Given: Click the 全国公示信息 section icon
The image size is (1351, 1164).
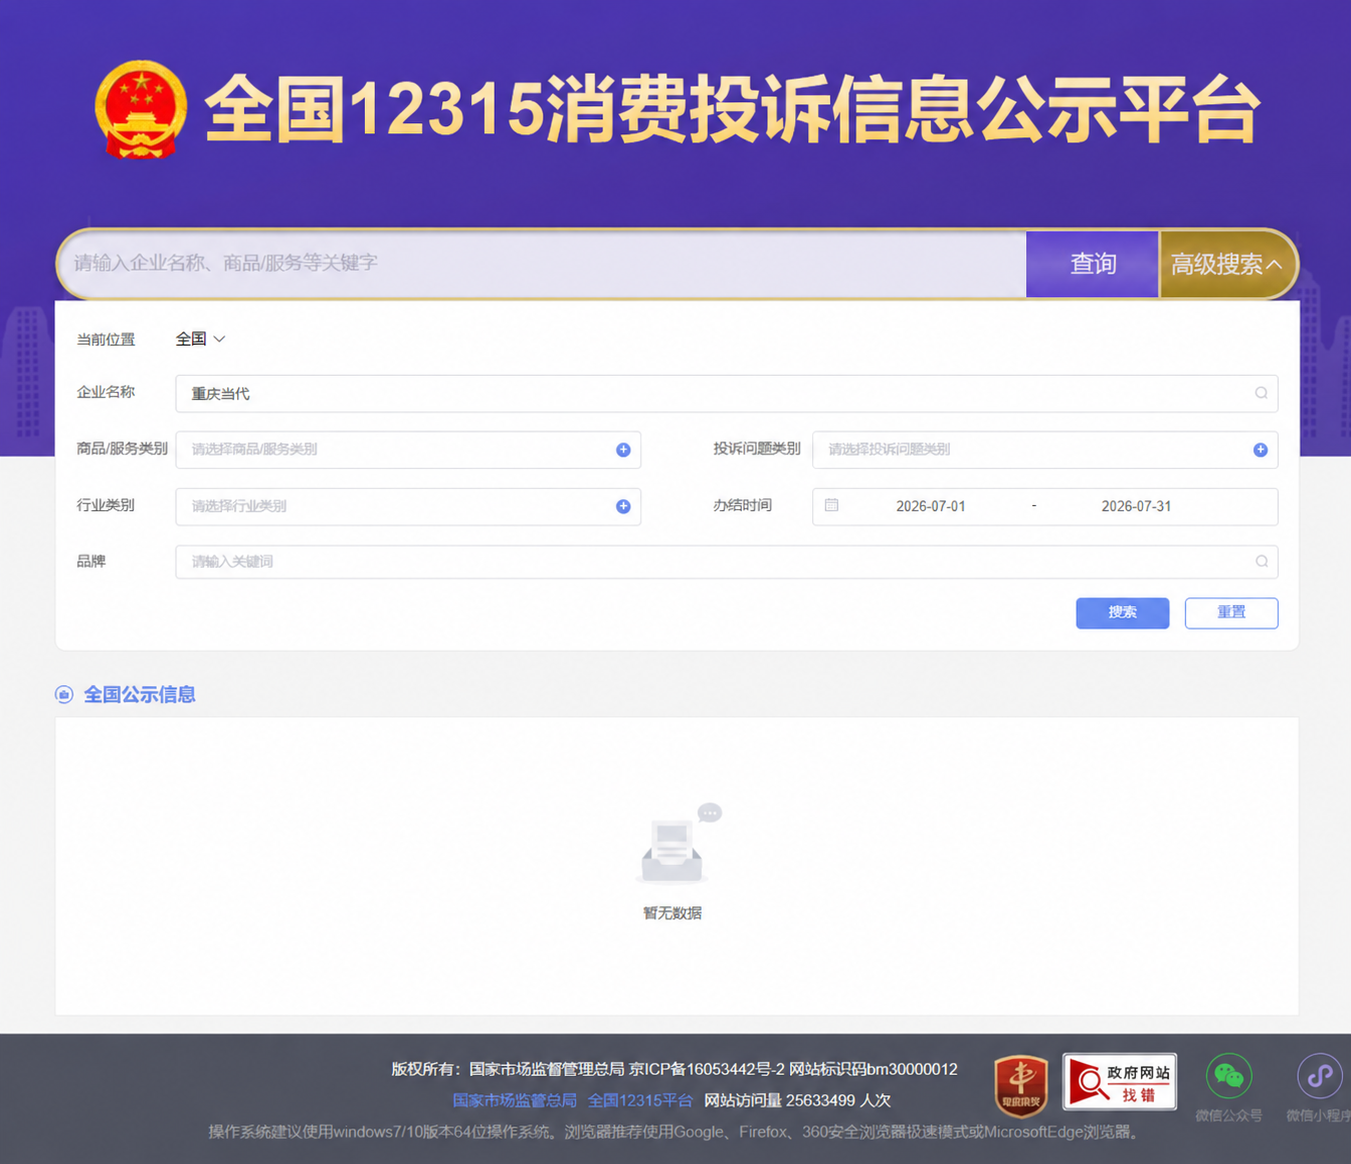Looking at the screenshot, I should click(x=64, y=694).
